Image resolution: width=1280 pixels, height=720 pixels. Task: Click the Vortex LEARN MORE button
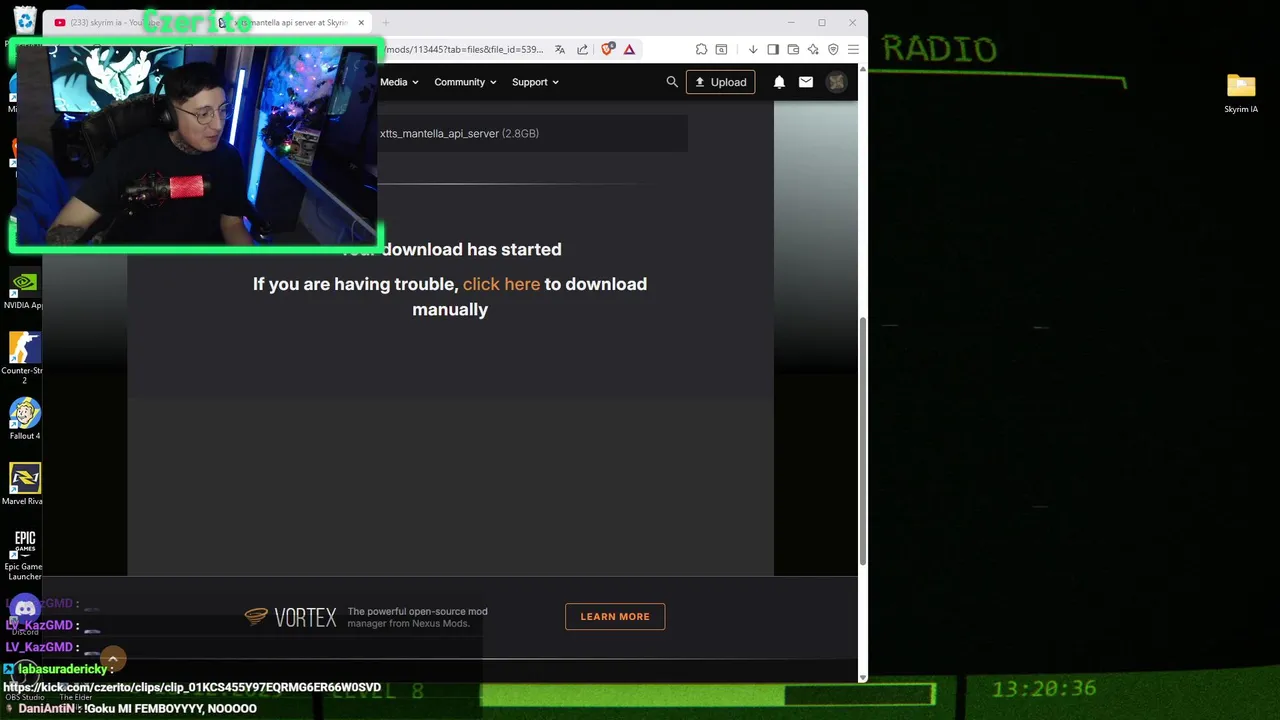point(615,616)
